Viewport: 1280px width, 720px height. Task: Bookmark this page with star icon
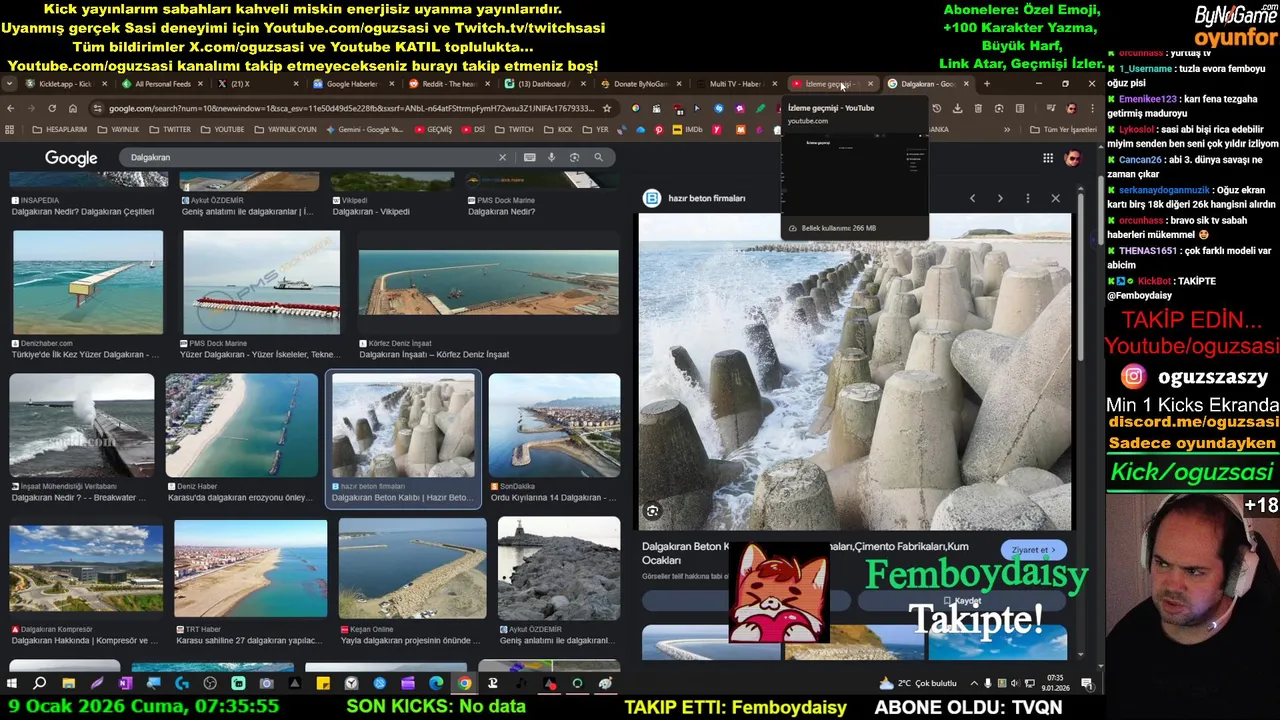pos(606,108)
